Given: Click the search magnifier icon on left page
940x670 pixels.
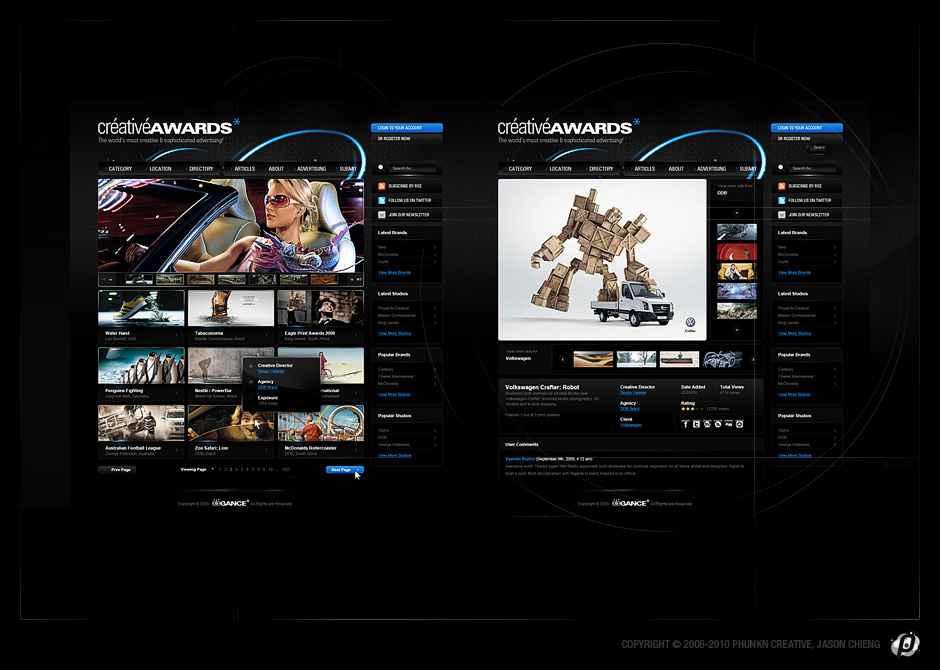Looking at the screenshot, I should (x=381, y=168).
